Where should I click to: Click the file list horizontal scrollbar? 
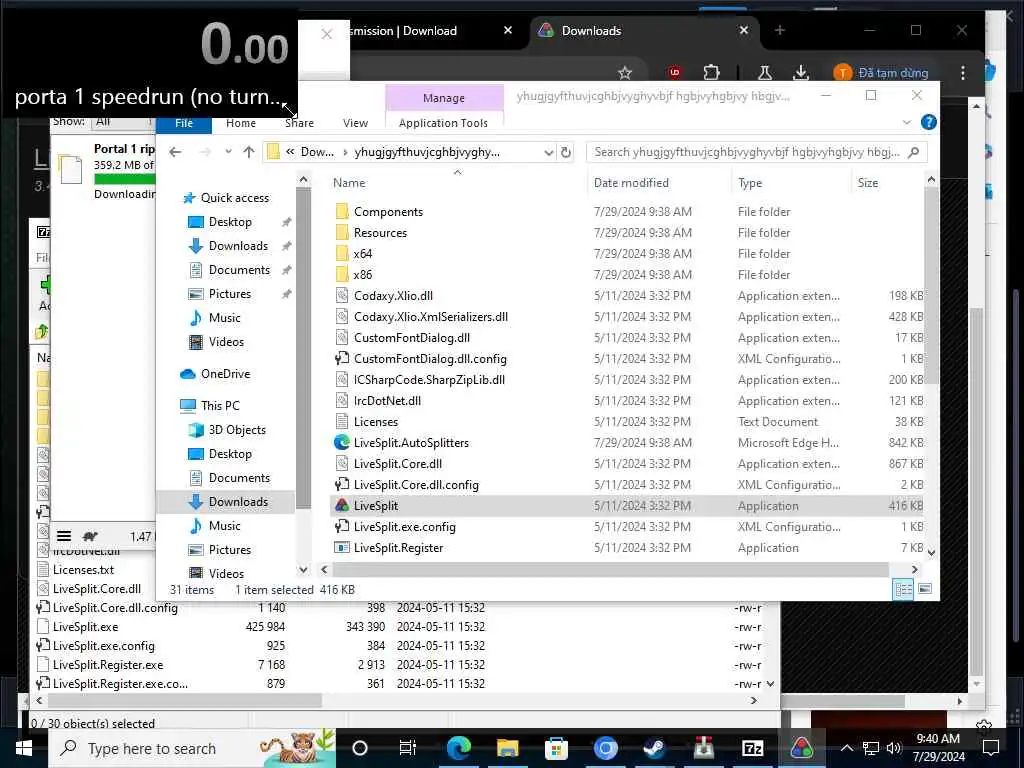tap(611, 569)
